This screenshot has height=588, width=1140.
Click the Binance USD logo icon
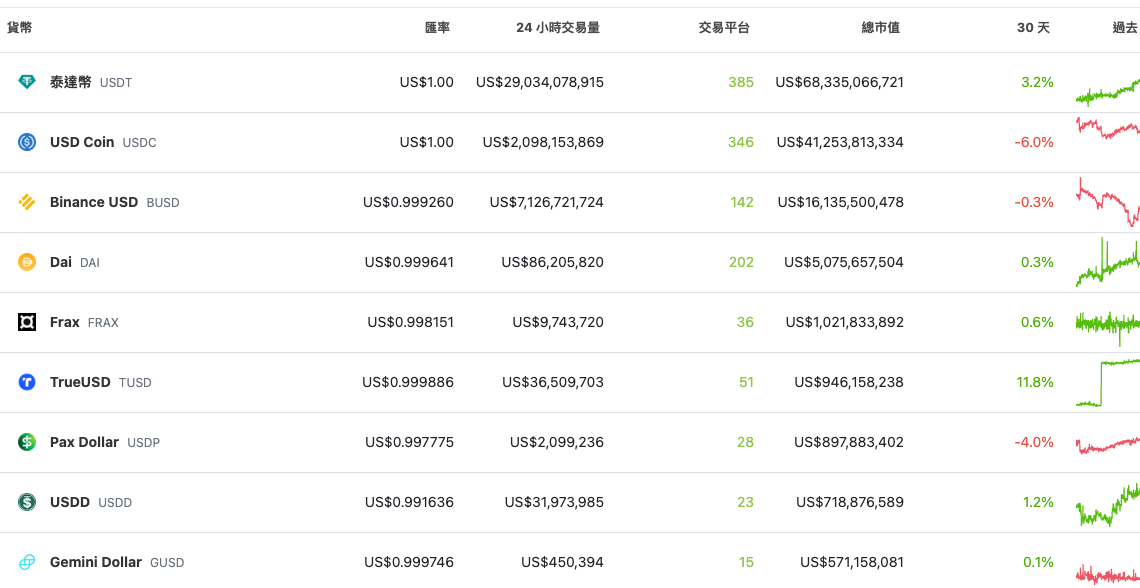27,202
